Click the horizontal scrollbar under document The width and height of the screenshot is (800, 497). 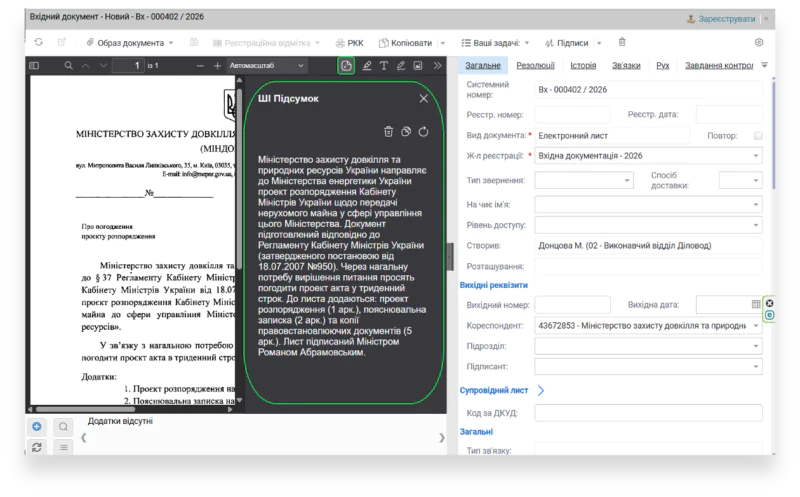tap(85, 409)
